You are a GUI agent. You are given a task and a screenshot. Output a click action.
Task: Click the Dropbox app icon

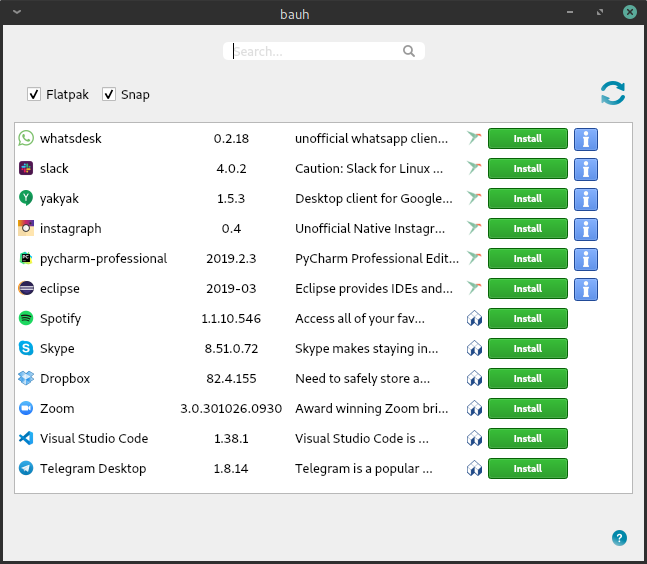[26, 379]
